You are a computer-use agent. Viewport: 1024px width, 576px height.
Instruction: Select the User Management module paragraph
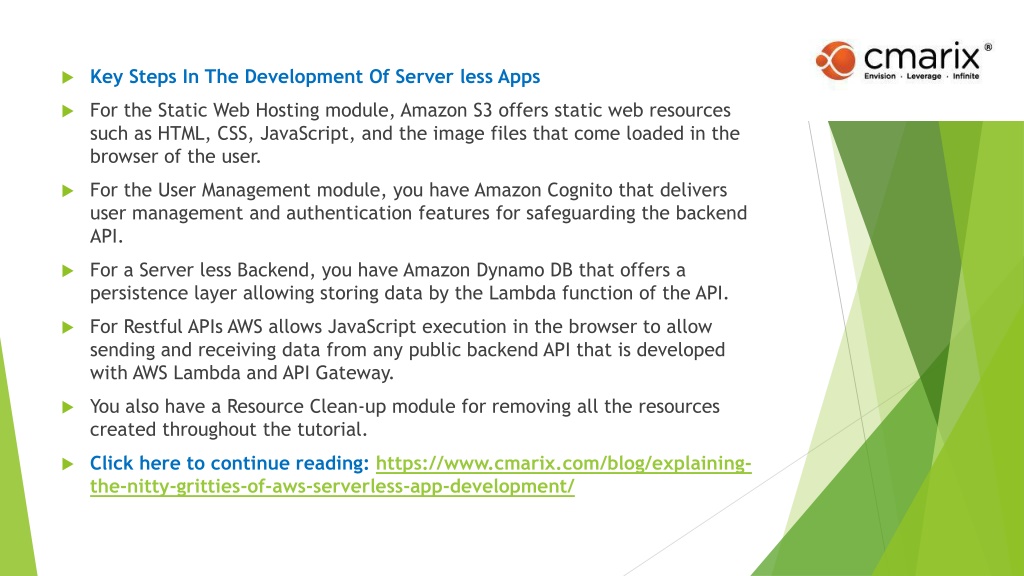pyautogui.click(x=418, y=213)
